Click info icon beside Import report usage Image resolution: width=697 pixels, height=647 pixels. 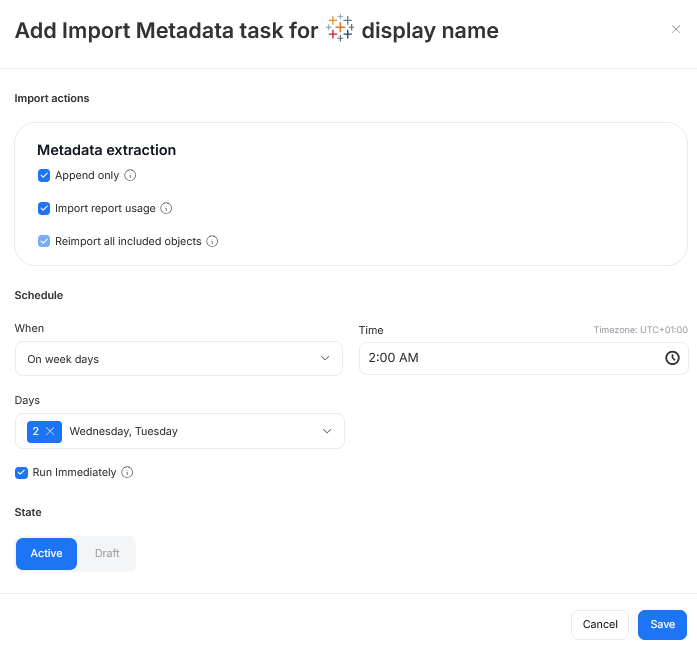click(x=166, y=209)
